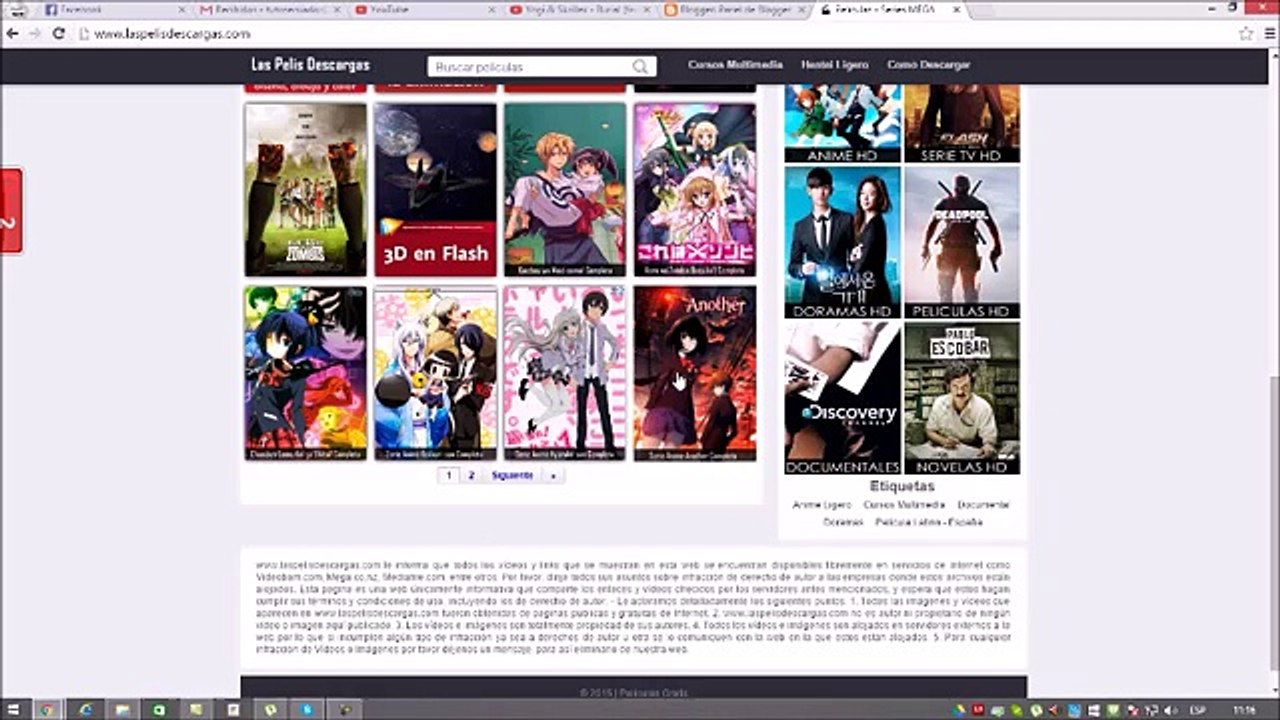The height and width of the screenshot is (720, 1280).
Task: Click the Pelicula Latino - Español tag
Action: pos(929,522)
